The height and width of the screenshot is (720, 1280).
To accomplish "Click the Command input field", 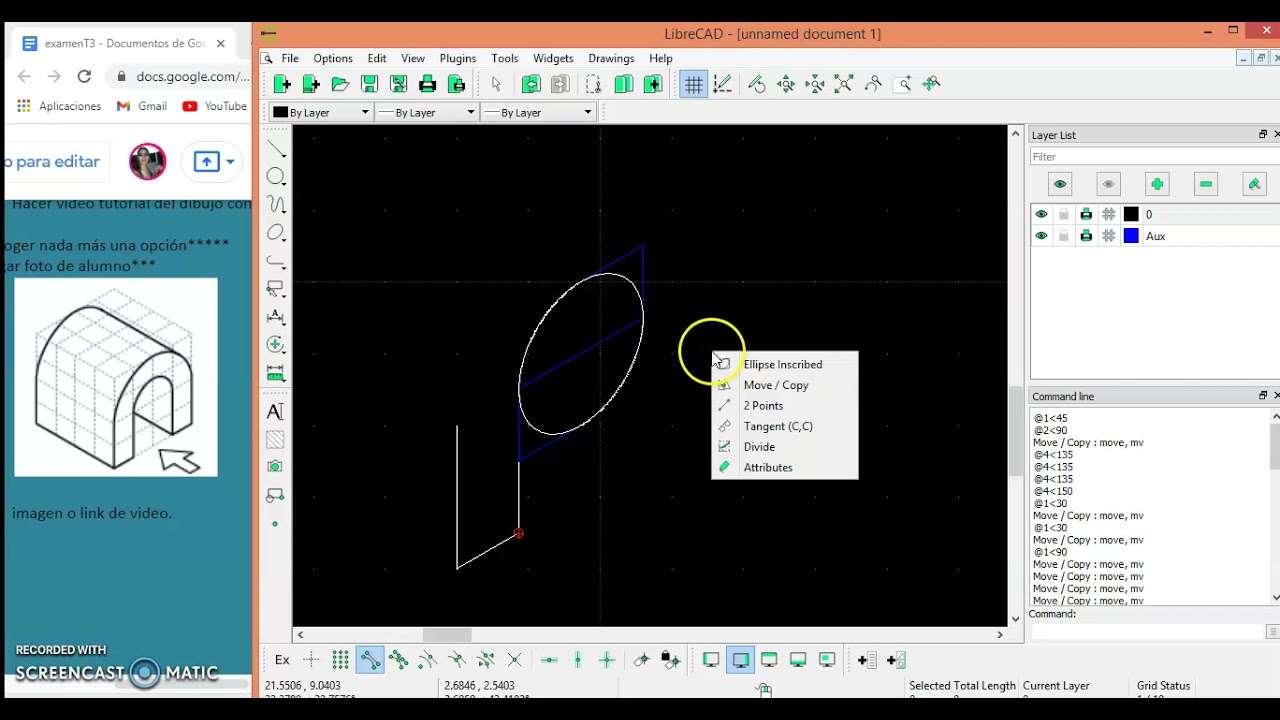I will point(1146,632).
